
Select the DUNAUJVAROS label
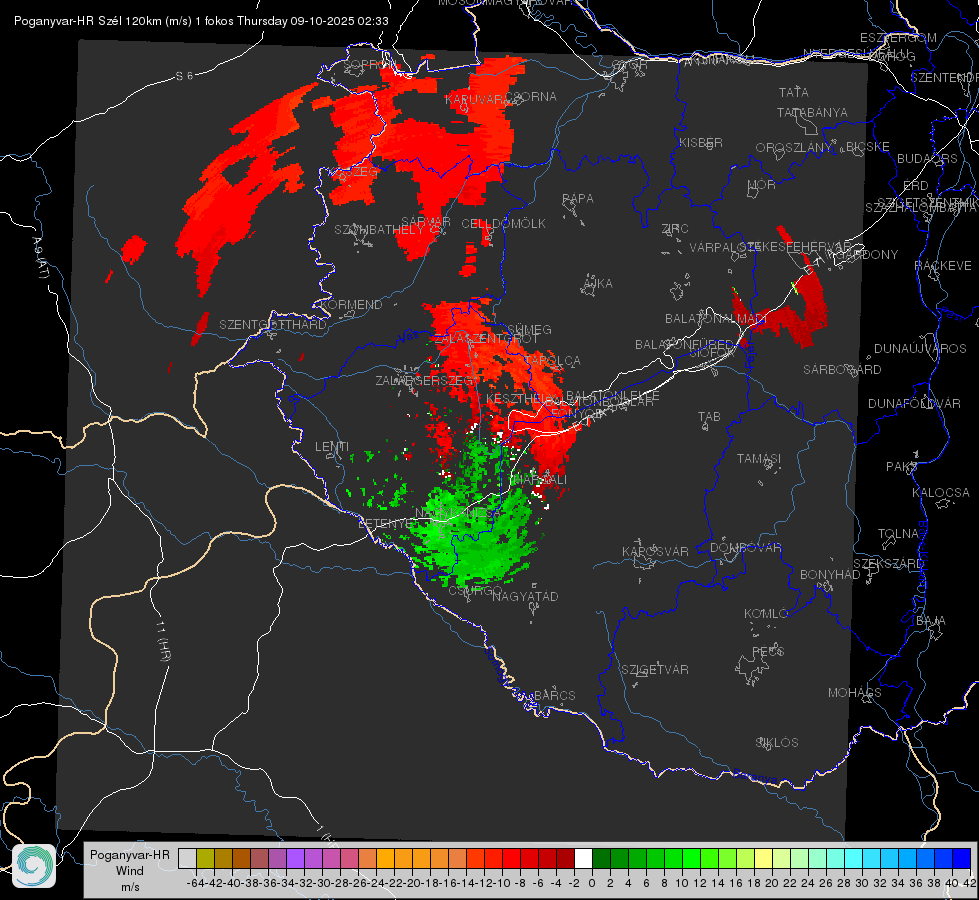920,349
